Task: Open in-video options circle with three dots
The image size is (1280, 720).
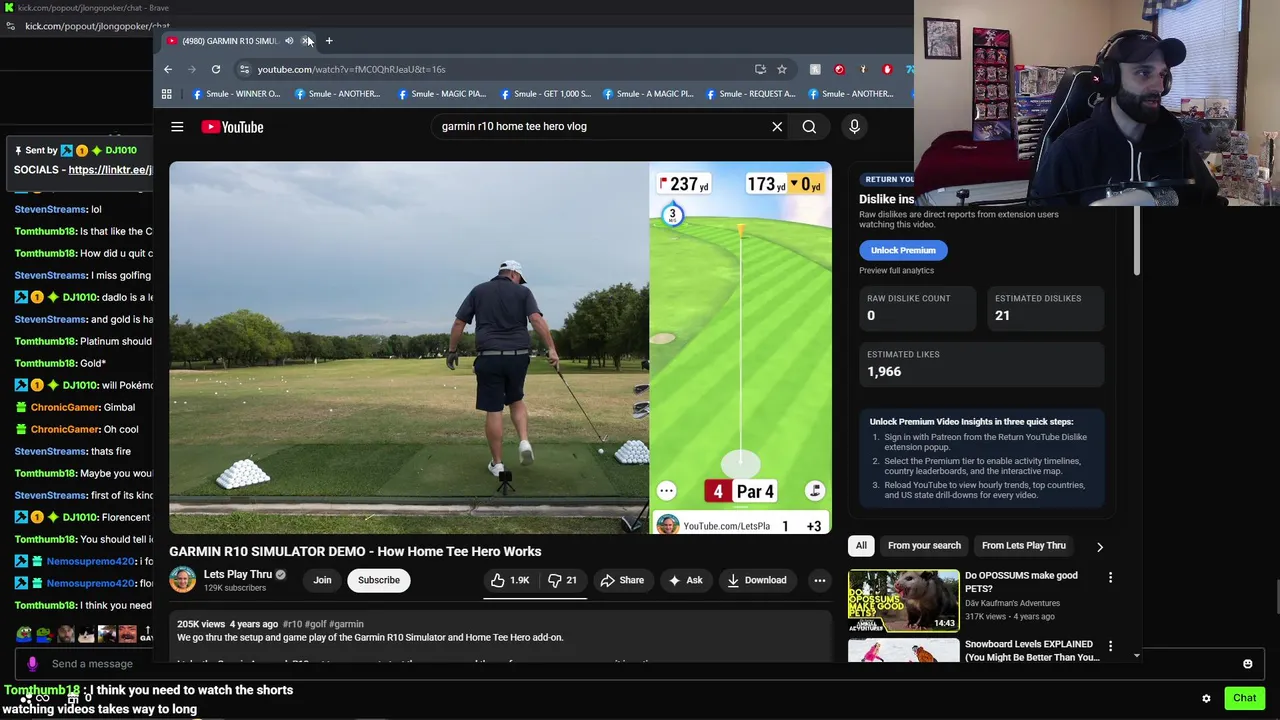Action: coord(666,491)
